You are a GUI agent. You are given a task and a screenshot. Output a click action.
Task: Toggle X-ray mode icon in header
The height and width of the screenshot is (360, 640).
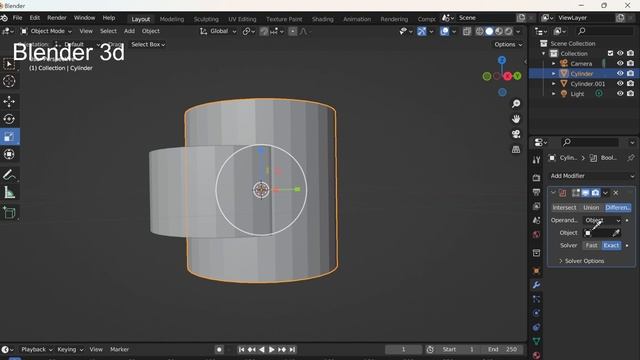(x=467, y=31)
